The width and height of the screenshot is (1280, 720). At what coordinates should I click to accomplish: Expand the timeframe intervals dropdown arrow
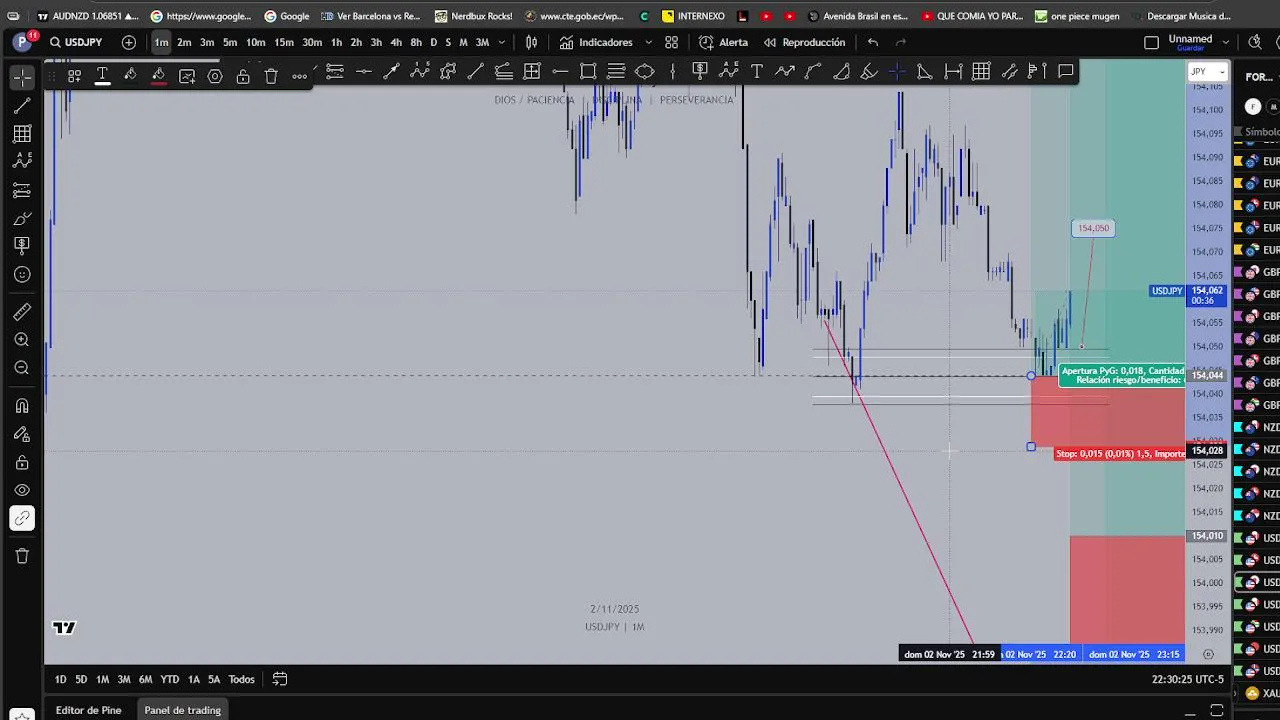coord(502,42)
